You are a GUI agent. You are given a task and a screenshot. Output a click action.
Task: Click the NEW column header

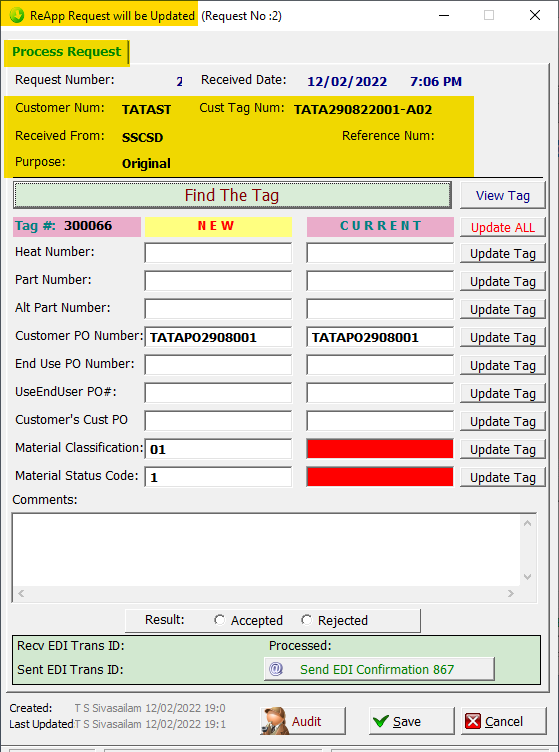coord(218,226)
